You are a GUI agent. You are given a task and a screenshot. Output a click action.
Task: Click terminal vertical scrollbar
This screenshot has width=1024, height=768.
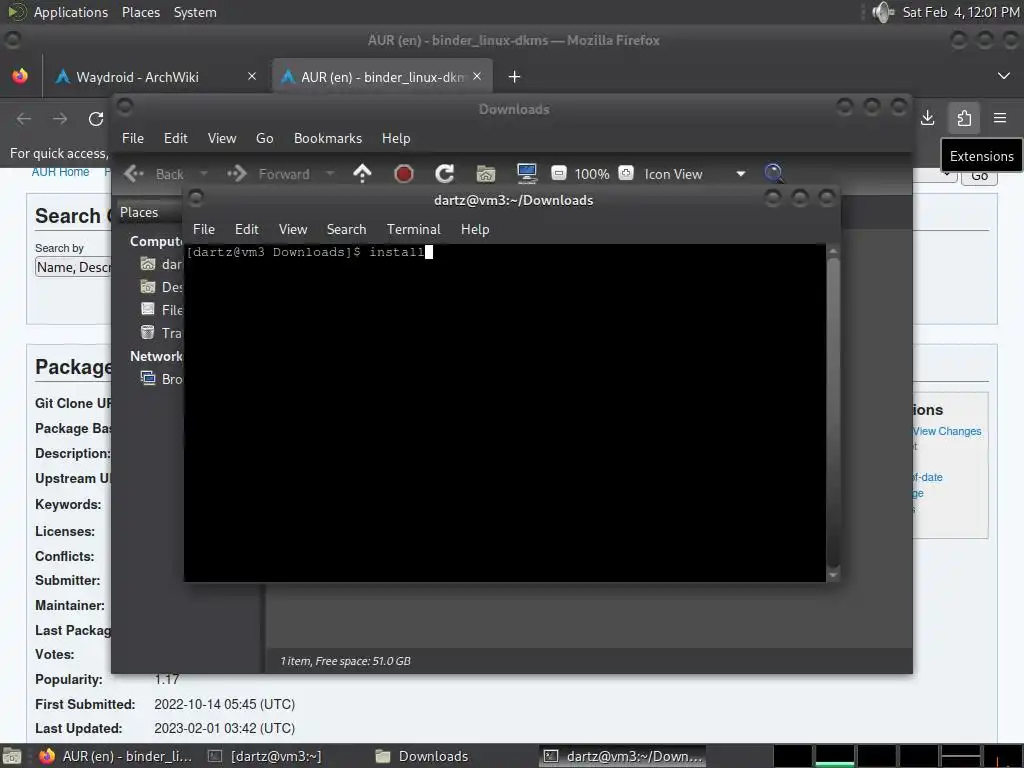(x=833, y=411)
